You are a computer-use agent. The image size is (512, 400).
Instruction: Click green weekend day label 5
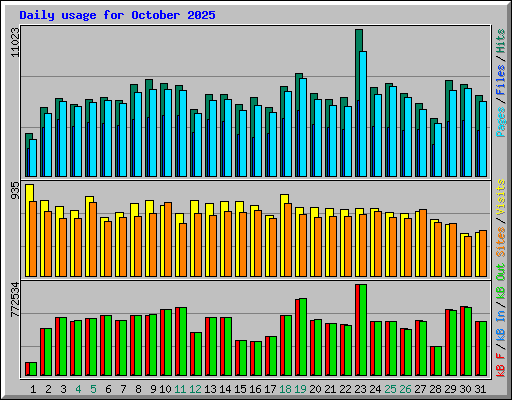point(93,389)
